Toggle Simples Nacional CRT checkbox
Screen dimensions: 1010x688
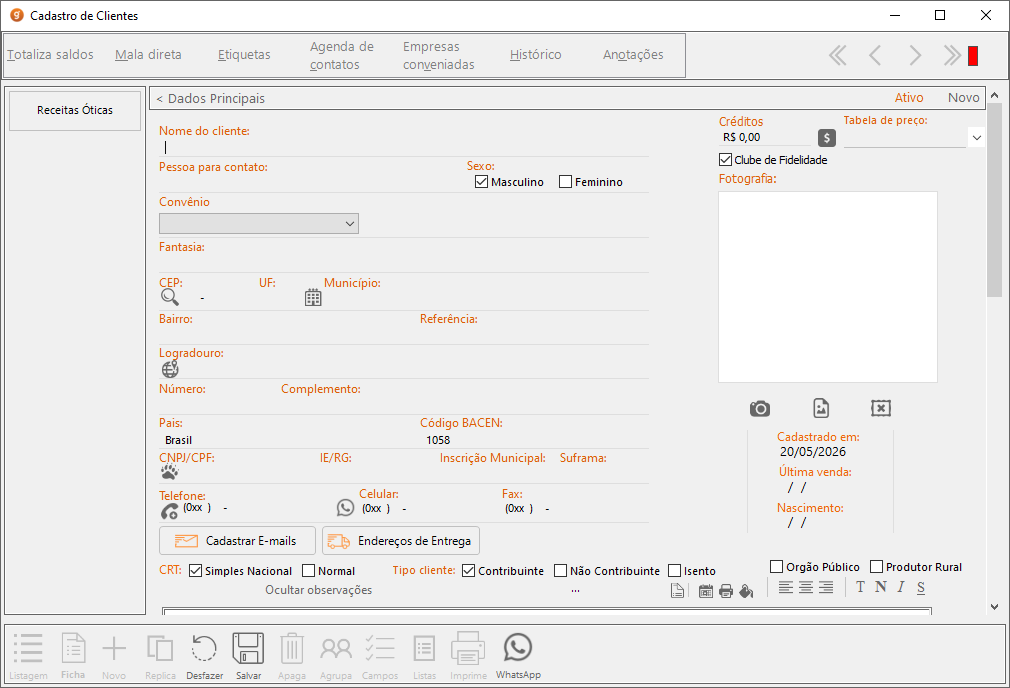pyautogui.click(x=195, y=571)
